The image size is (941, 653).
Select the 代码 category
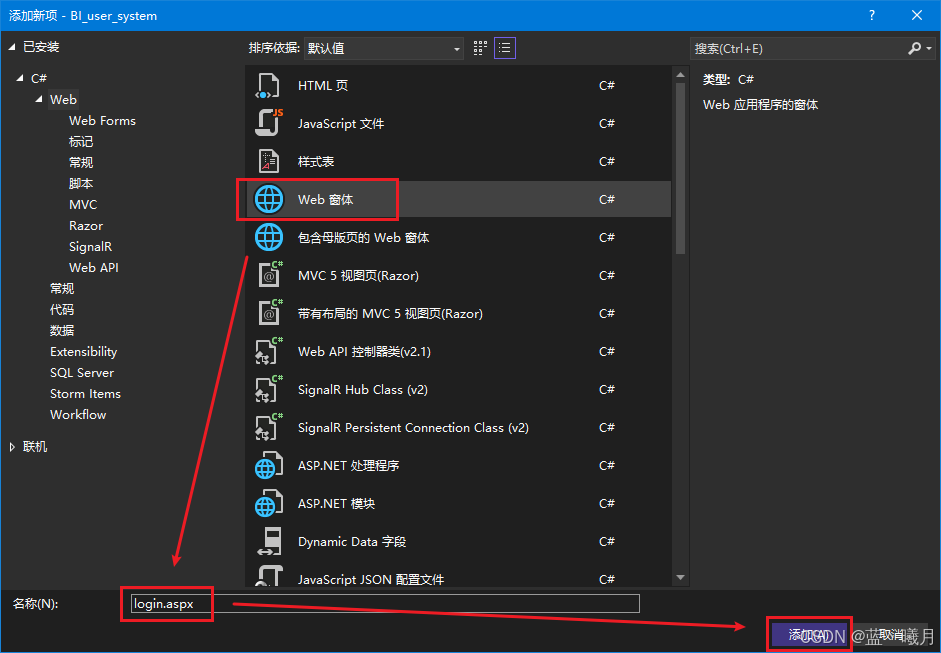pyautogui.click(x=62, y=310)
